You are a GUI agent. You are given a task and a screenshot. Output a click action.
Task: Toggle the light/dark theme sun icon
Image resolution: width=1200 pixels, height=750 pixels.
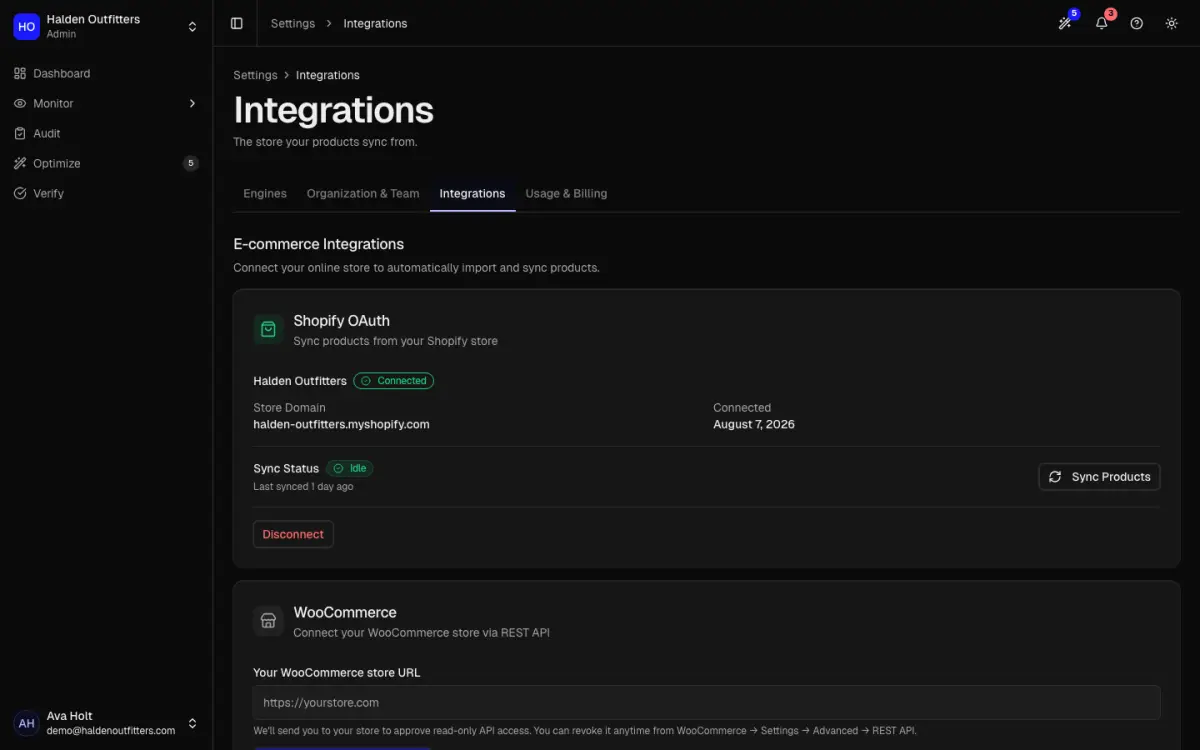pos(1171,23)
